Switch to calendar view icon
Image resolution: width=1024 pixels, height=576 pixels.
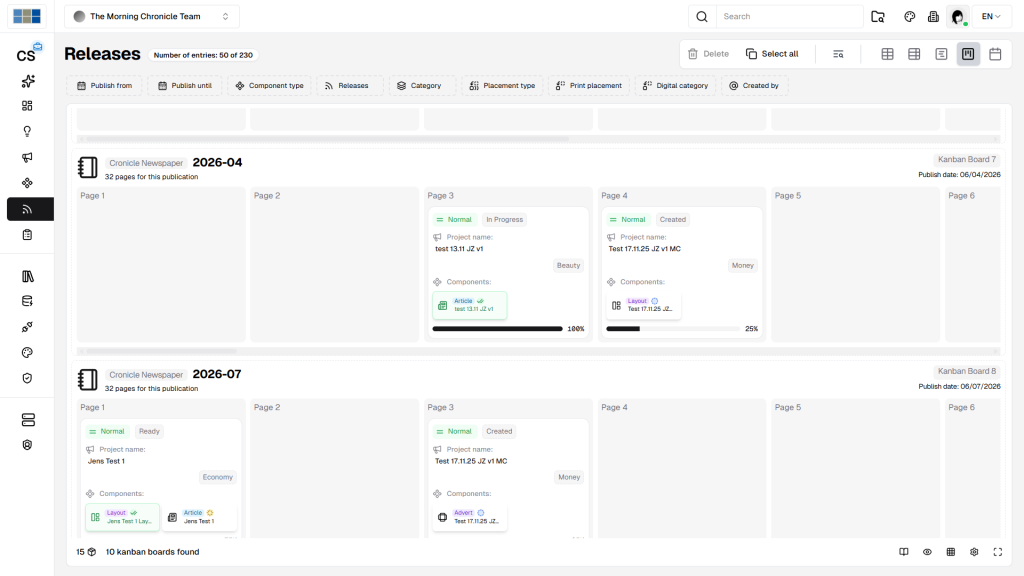tap(995, 54)
